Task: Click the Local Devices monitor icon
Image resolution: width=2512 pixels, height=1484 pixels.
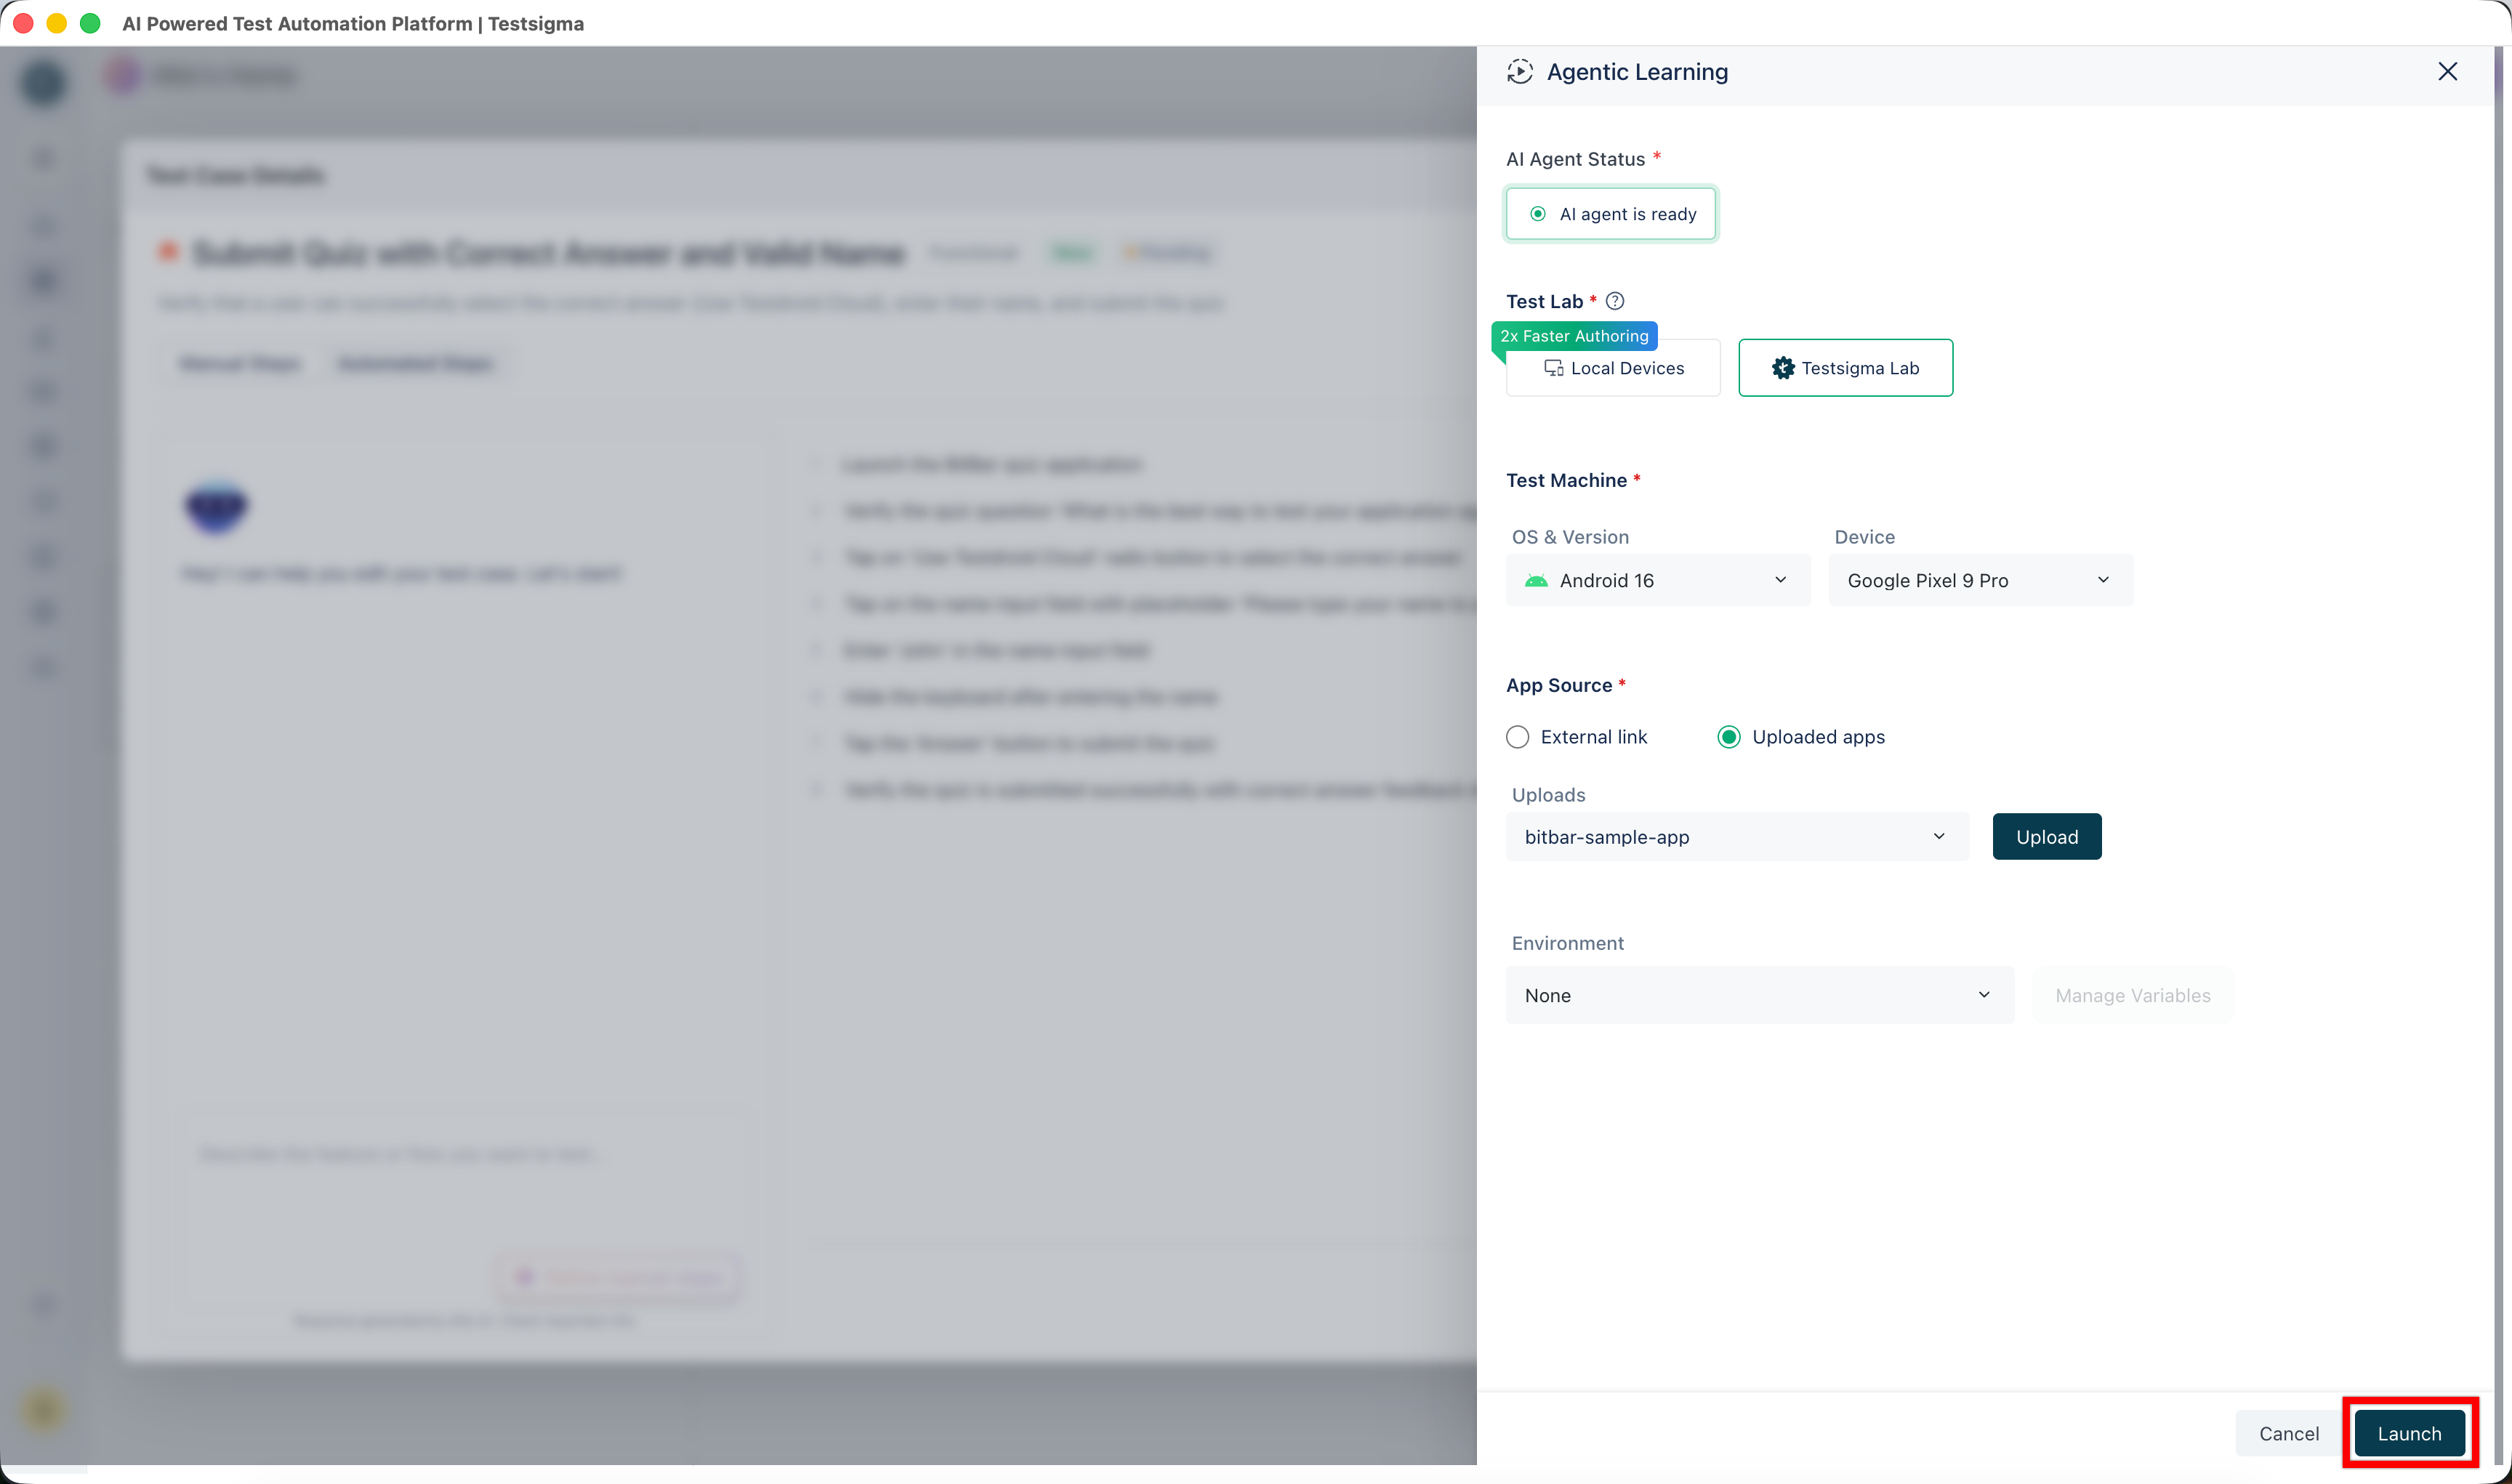Action: pos(1553,368)
